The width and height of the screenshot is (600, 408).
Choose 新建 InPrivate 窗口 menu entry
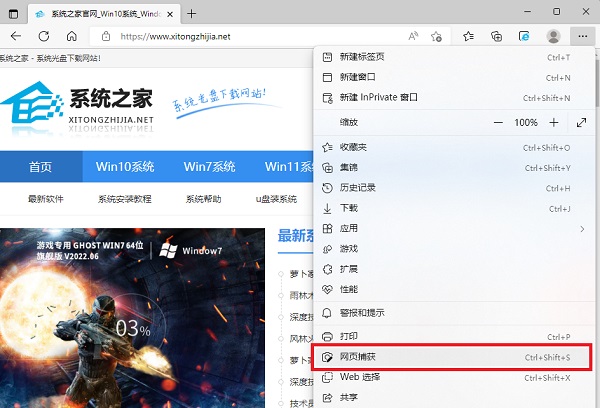point(379,98)
